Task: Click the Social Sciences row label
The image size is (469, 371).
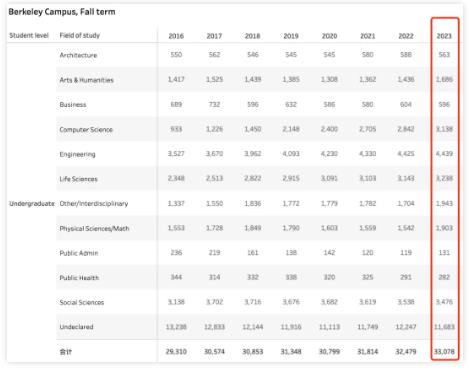Action: point(82,302)
